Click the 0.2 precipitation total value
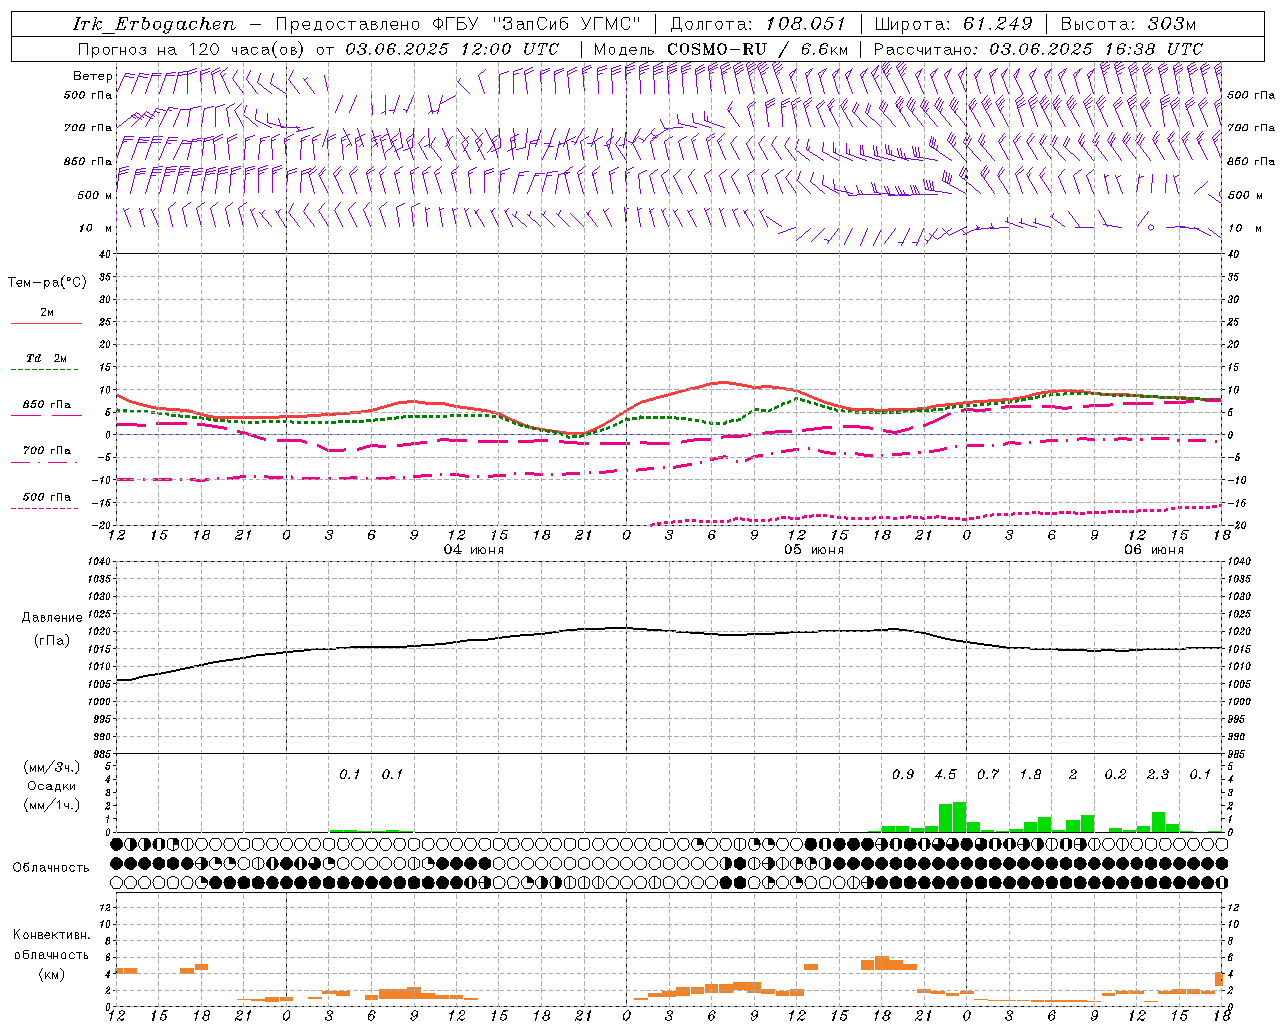 [x=1115, y=775]
